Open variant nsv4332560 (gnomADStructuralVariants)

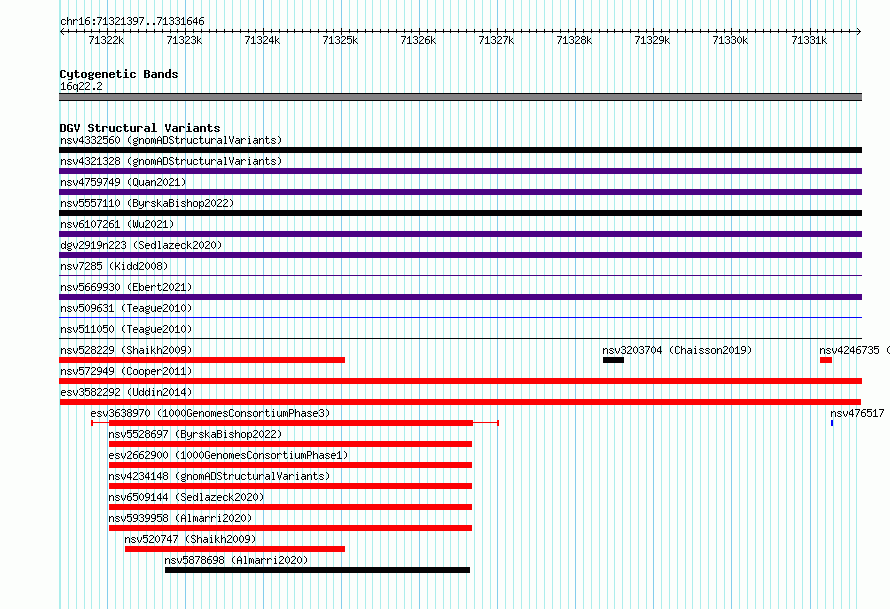click(171, 140)
